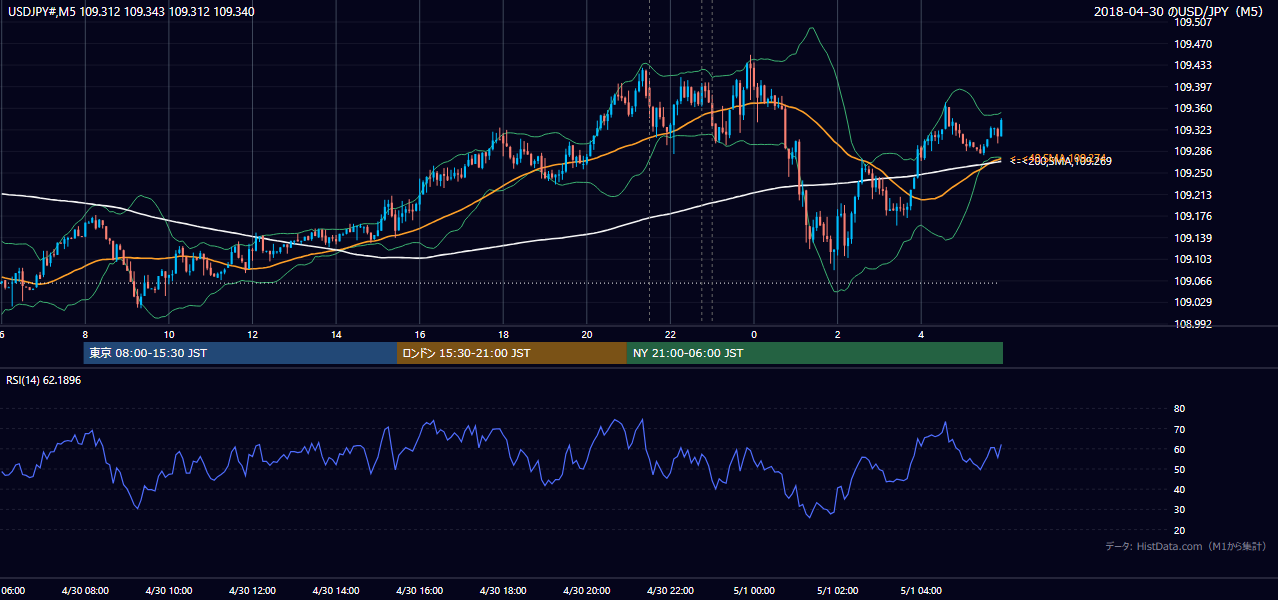The image size is (1278, 600).
Task: Click price axis value 109.433
Action: pyautogui.click(x=1193, y=65)
